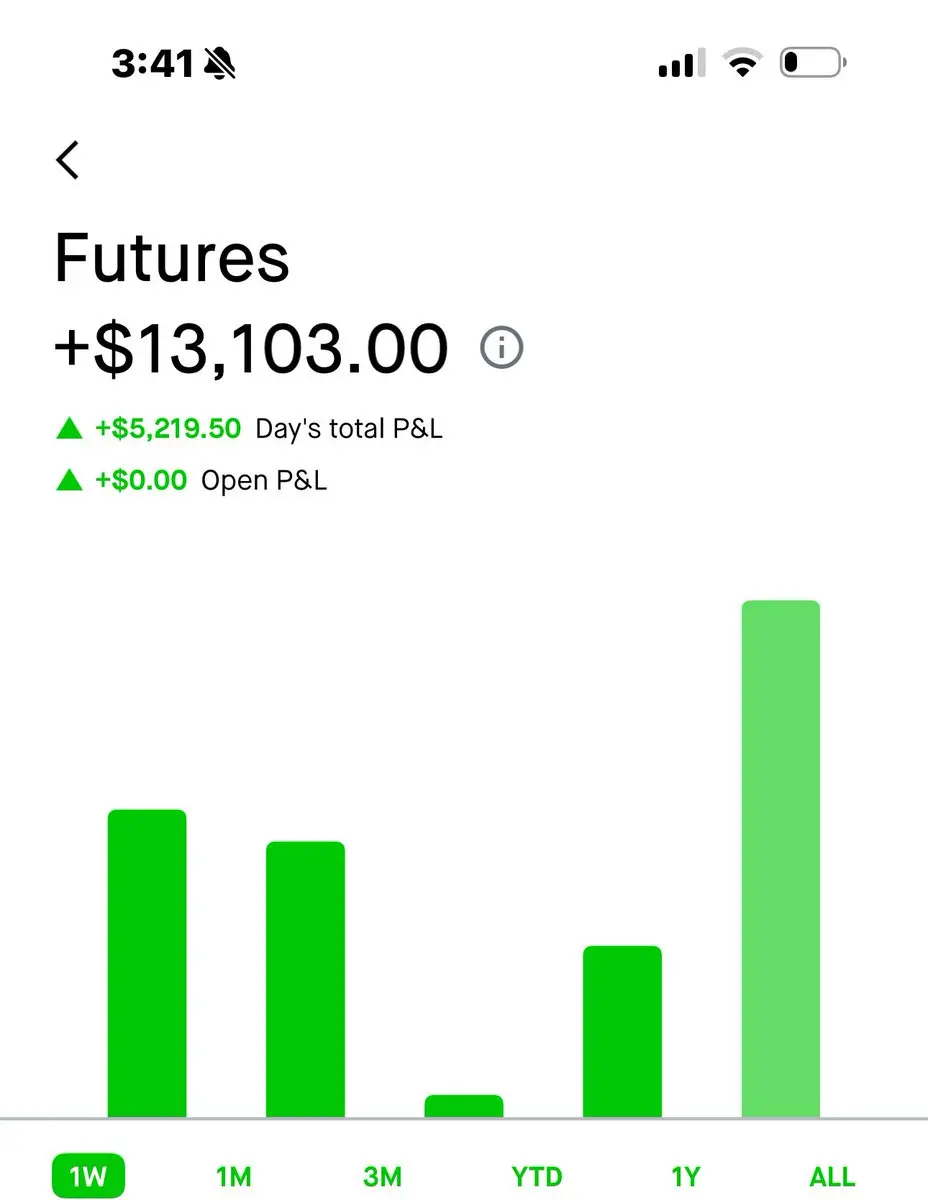Choose the 1Y time range

tap(686, 1177)
